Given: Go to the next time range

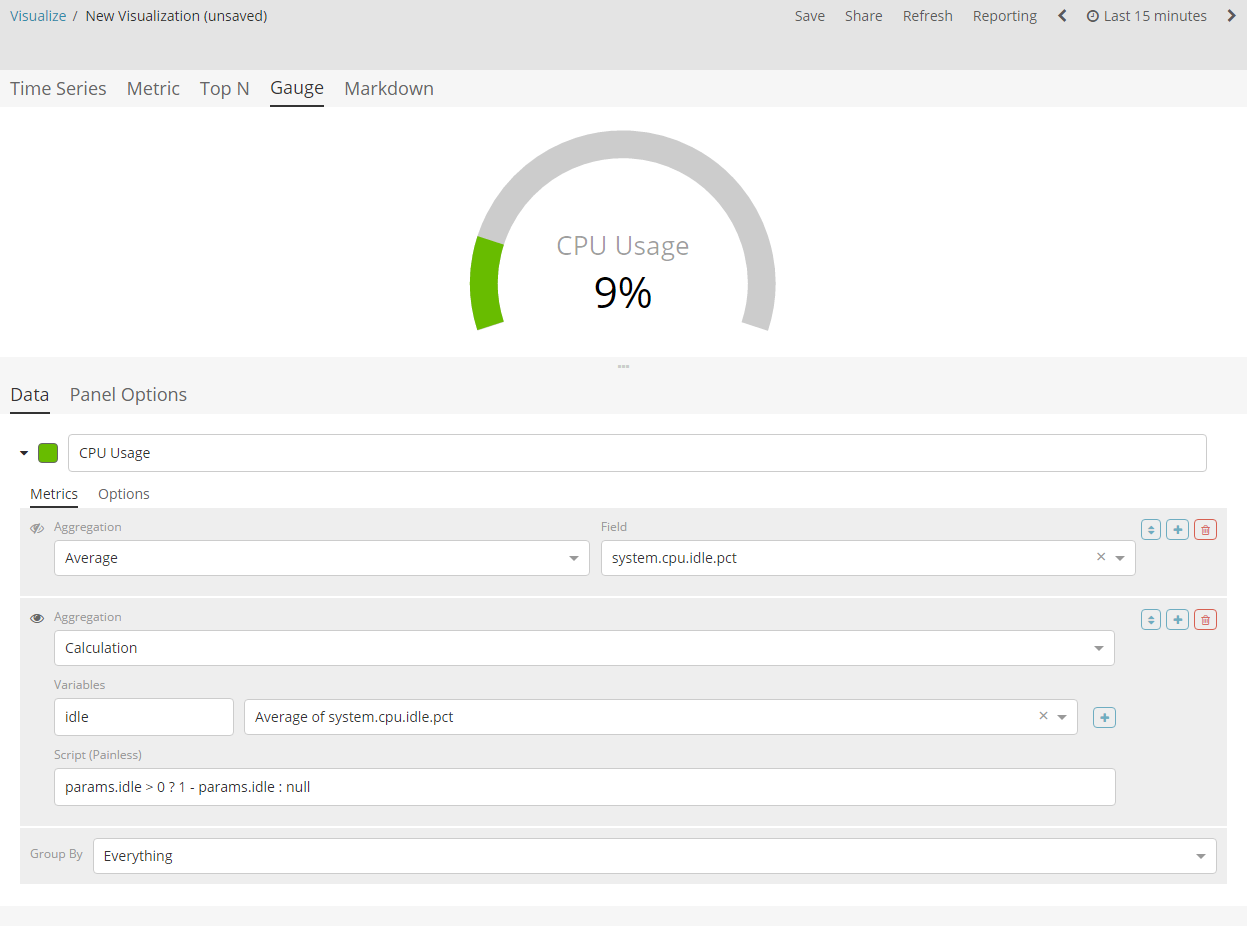Looking at the screenshot, I should [x=1232, y=16].
